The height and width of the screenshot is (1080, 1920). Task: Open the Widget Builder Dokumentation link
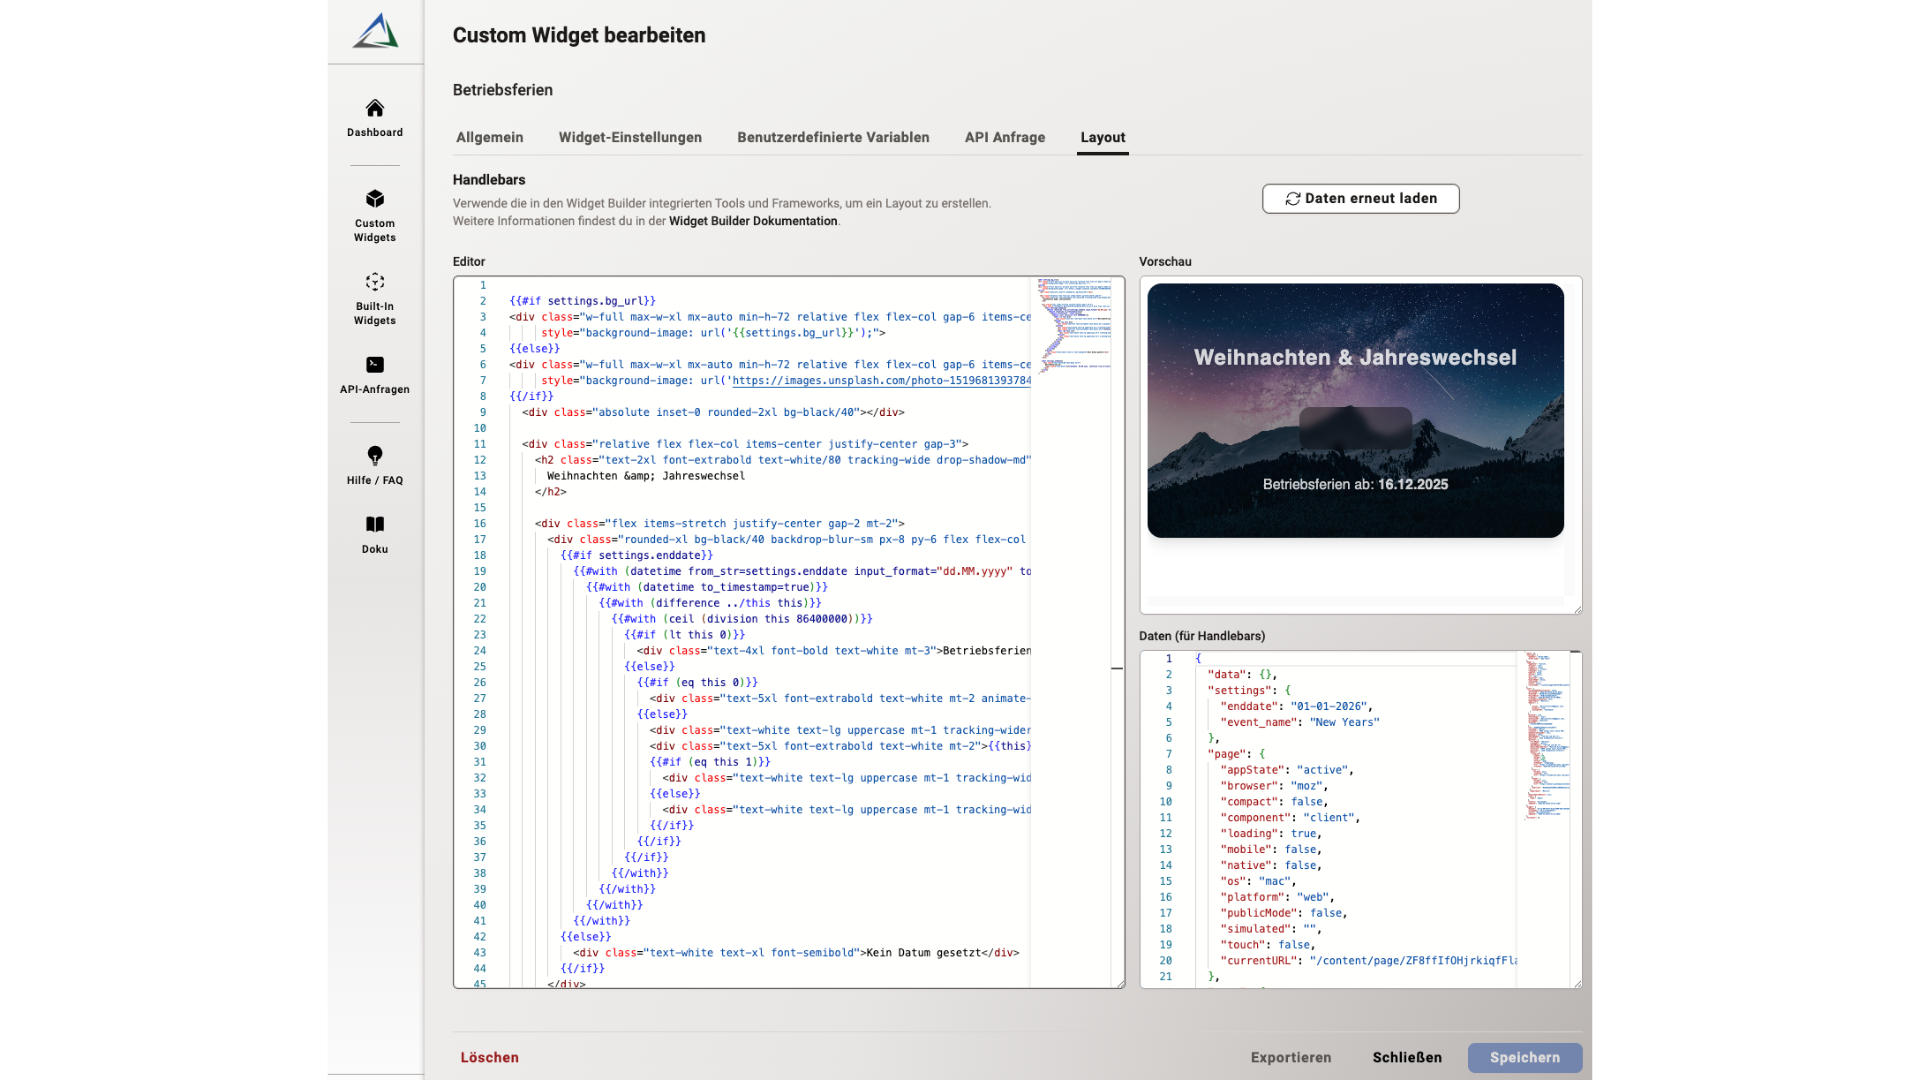(x=752, y=221)
